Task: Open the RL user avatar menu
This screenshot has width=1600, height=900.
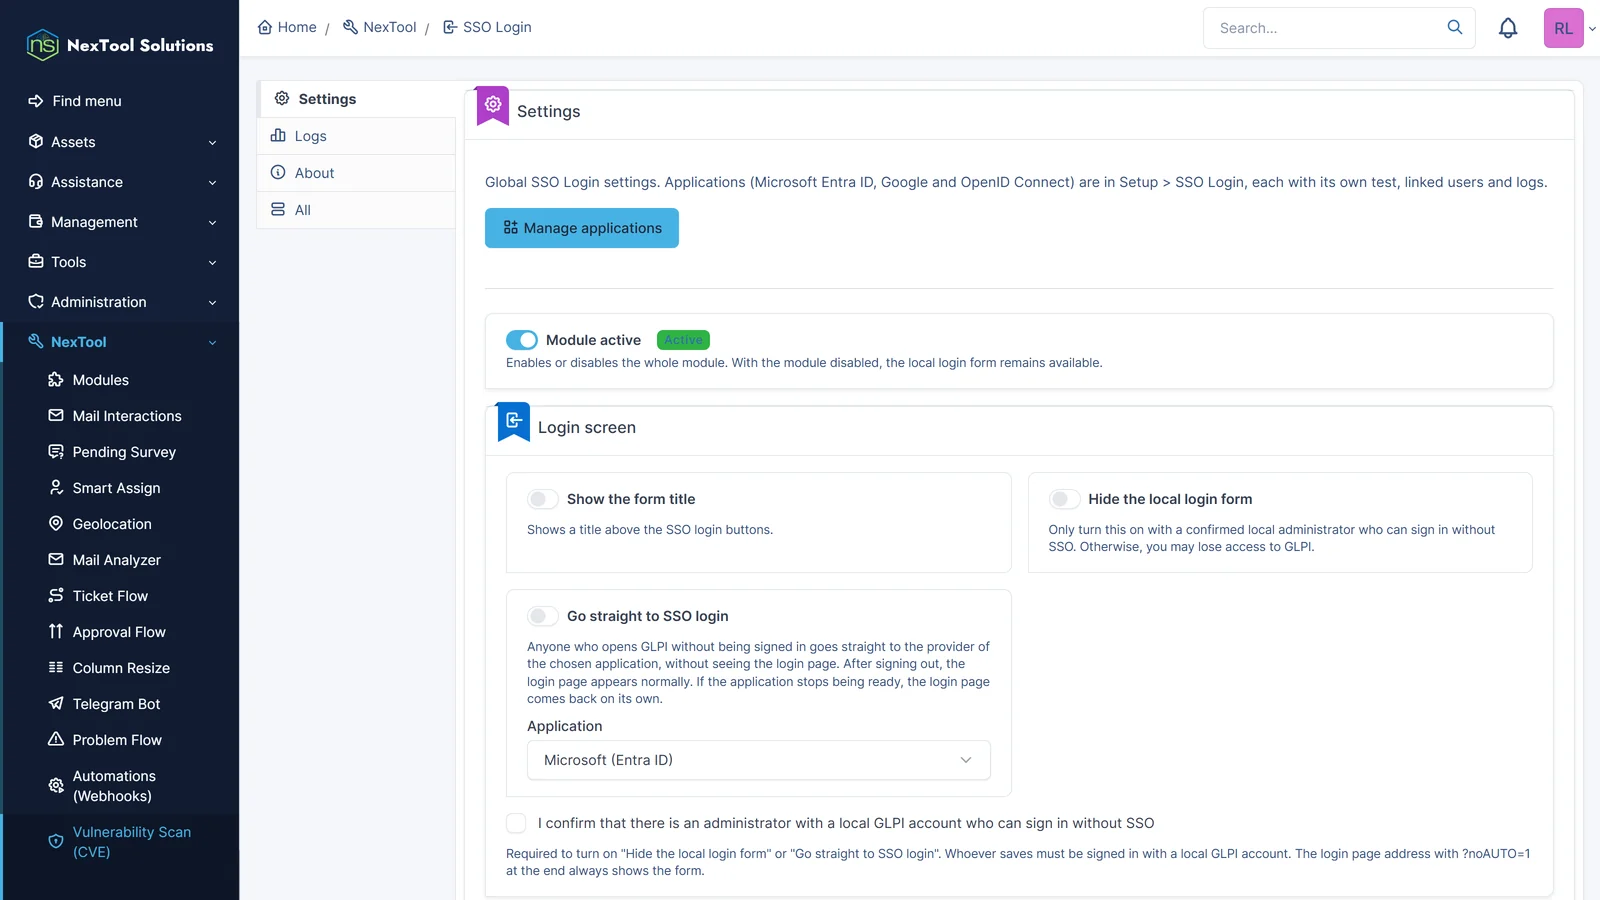Action: [1564, 28]
